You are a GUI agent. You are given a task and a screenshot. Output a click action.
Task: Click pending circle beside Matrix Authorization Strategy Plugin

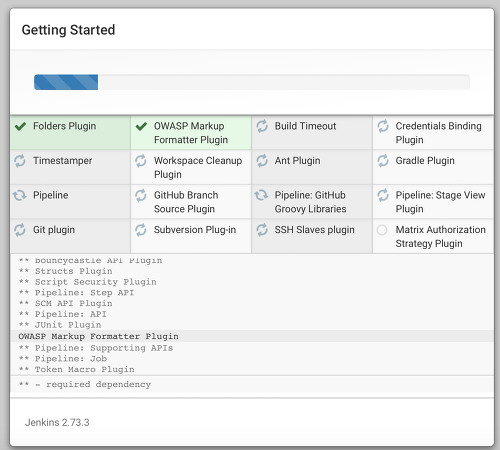pos(382,230)
